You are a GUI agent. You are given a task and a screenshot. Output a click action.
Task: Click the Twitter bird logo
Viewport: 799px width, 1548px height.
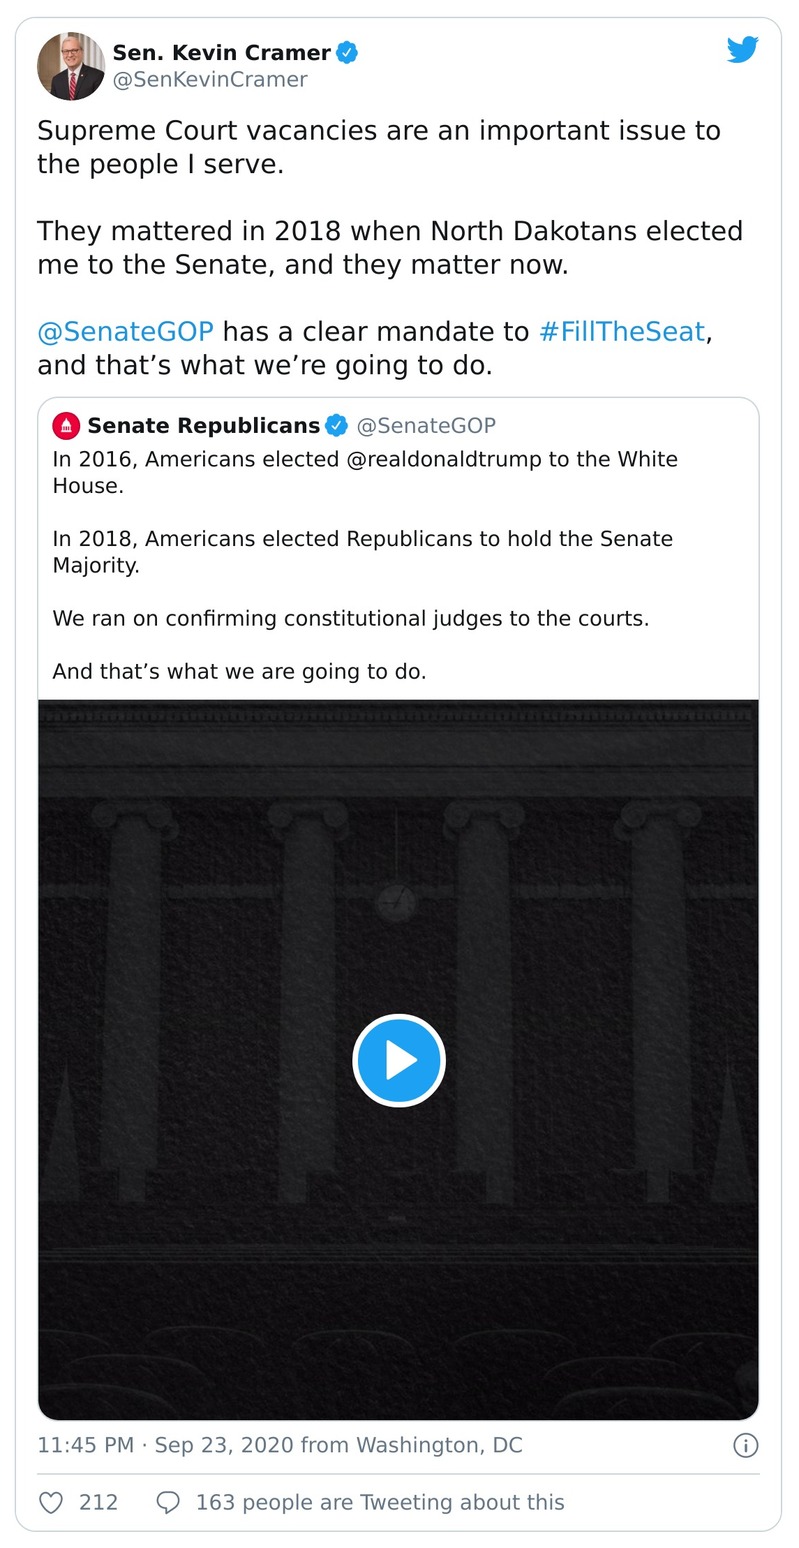(743, 48)
